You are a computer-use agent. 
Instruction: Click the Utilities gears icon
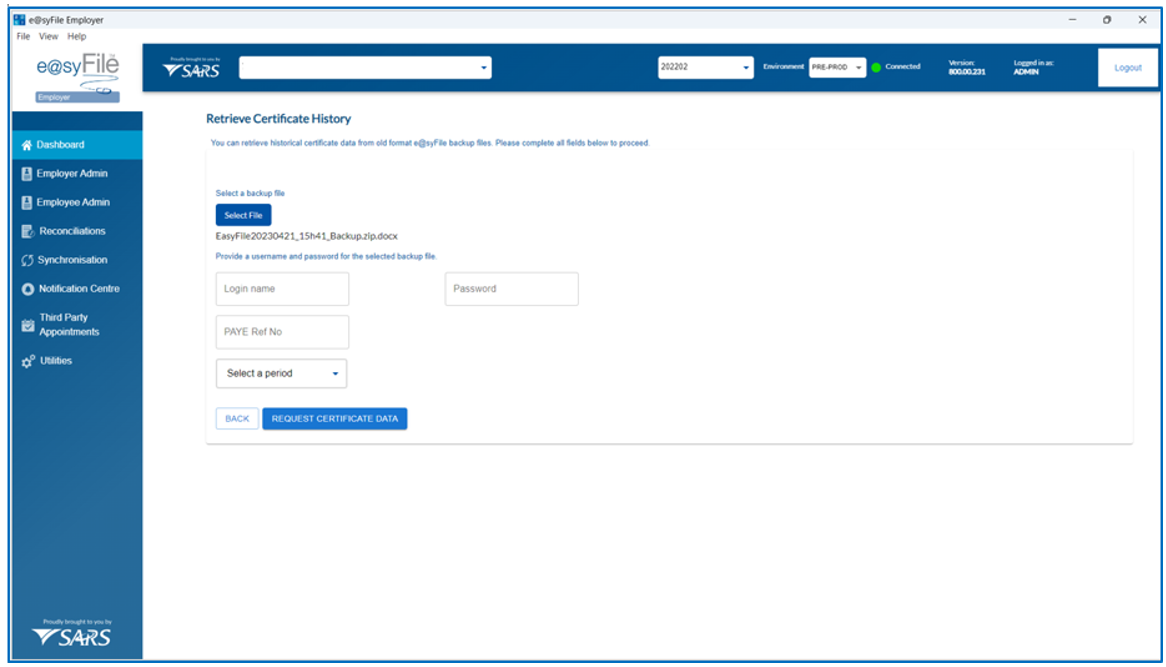[28, 361]
